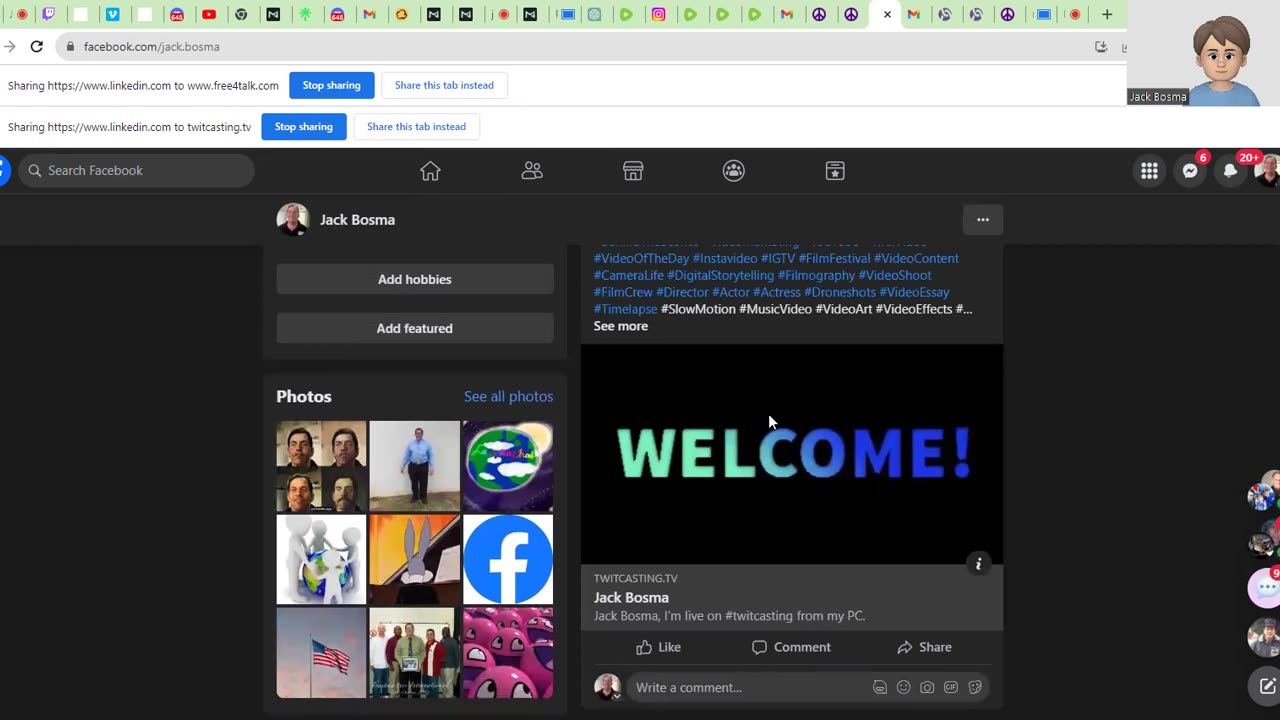Open the profile three-dots options menu
Image resolution: width=1280 pixels, height=720 pixels.
[x=983, y=220]
